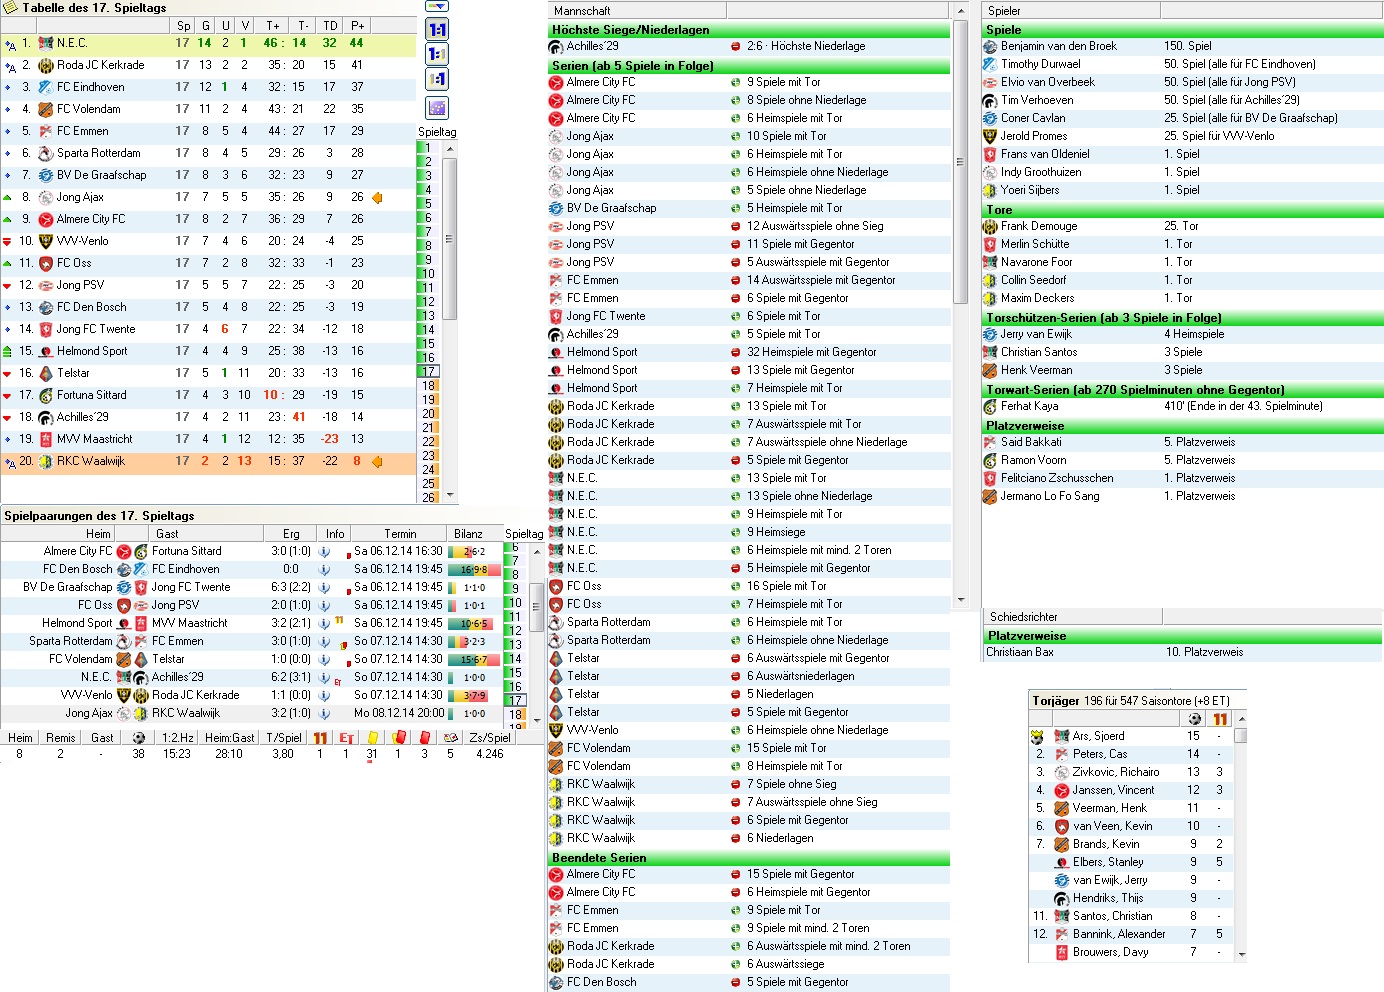Click the Roda JC Kerkrade crest in Tabelle
1384x992 pixels.
point(46,65)
